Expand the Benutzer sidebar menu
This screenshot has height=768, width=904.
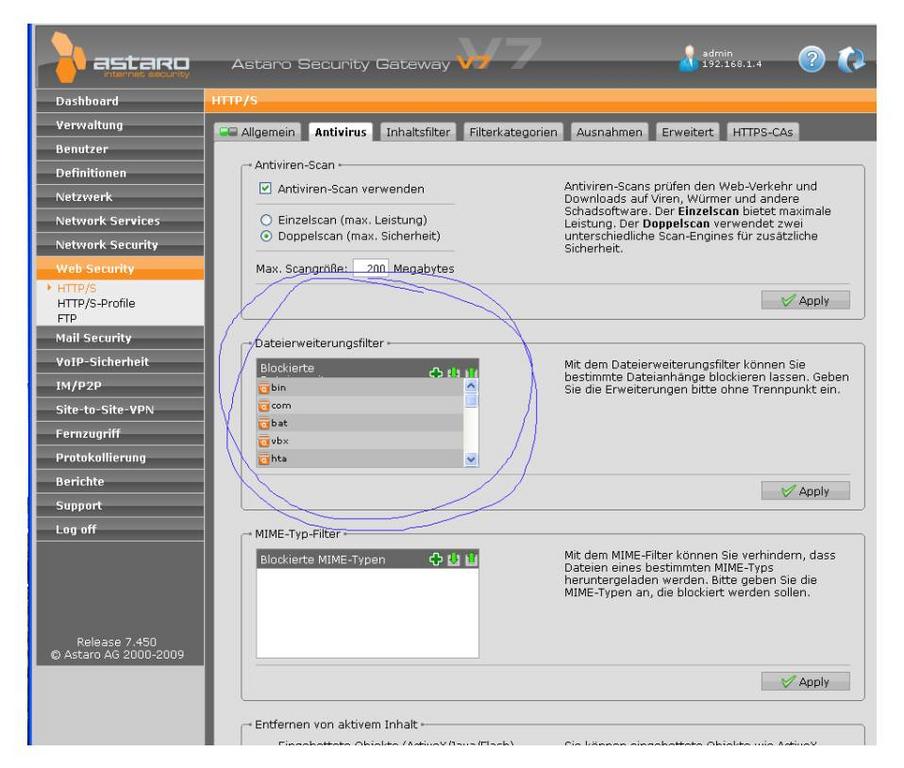tap(120, 149)
